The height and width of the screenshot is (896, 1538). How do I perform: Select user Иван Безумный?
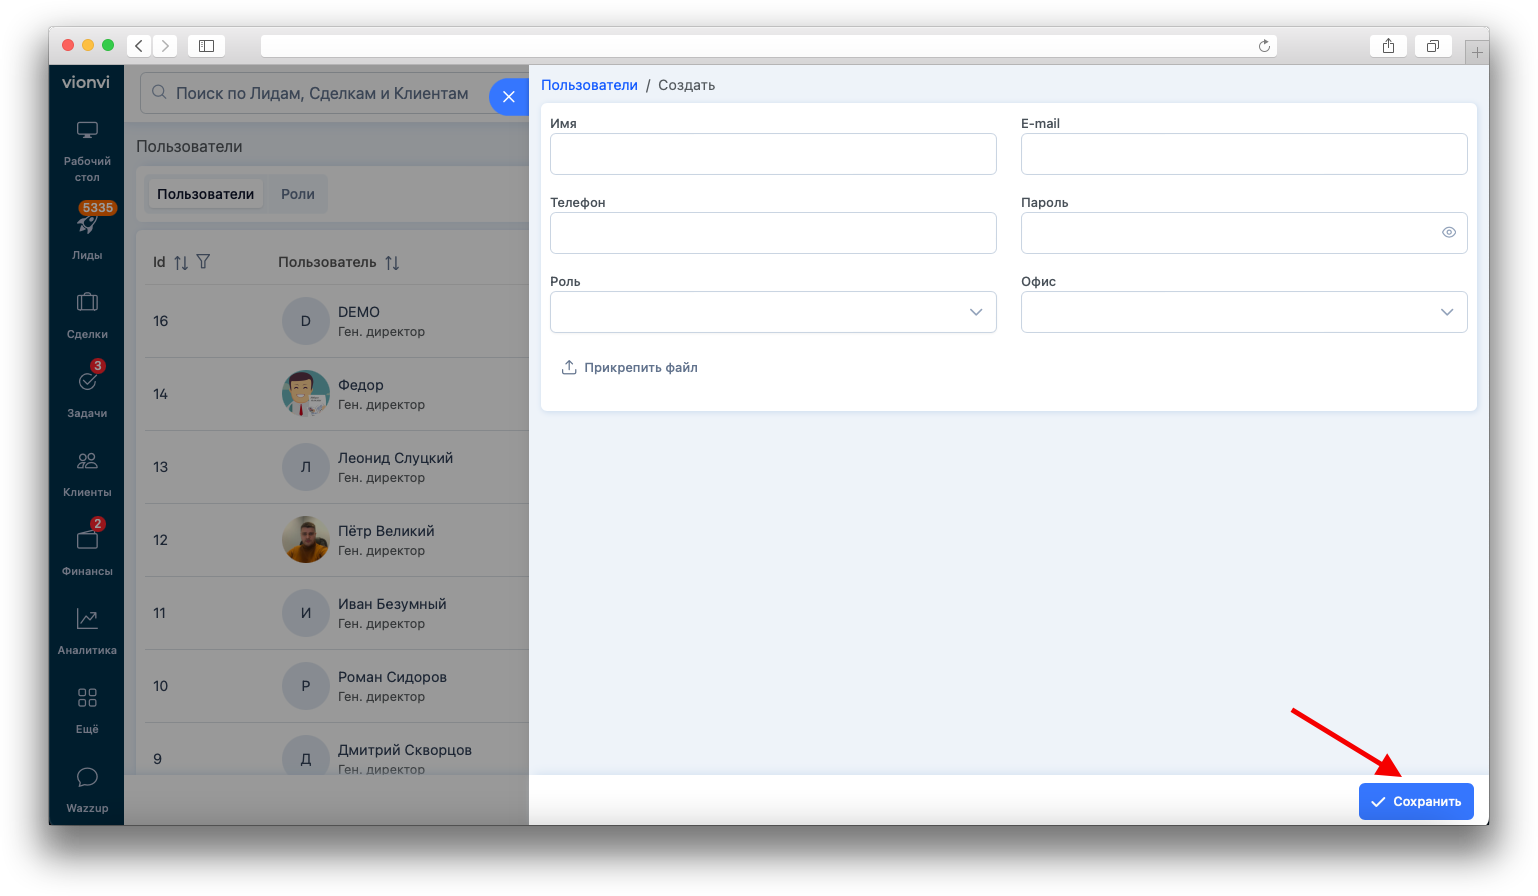point(392,604)
